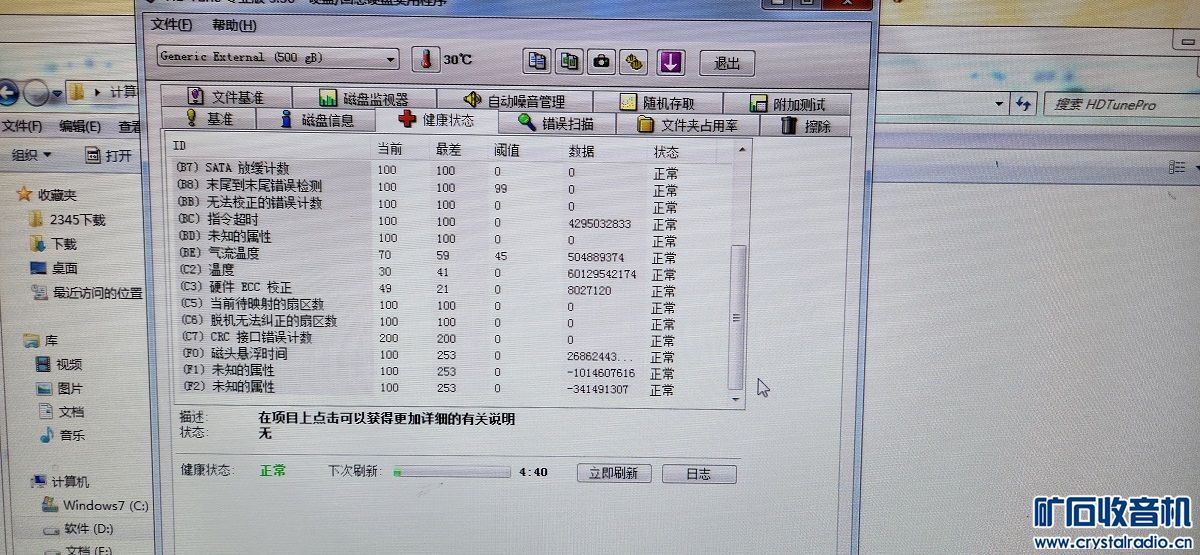Switch to the 随机存取 tab
The image size is (1200, 555).
(657, 102)
